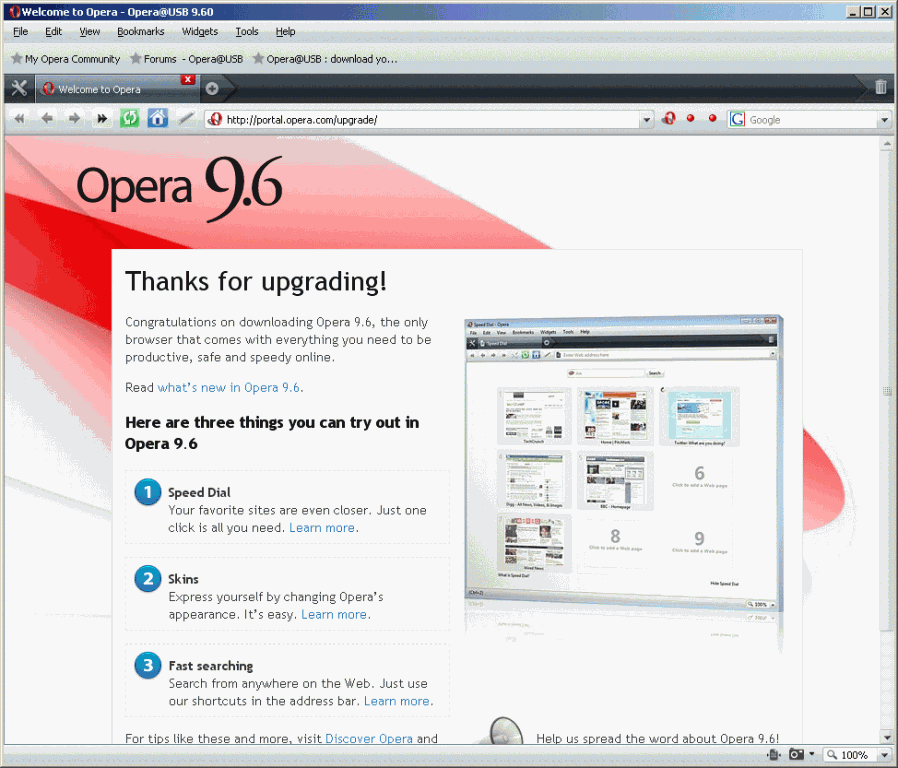The width and height of the screenshot is (898, 768).
Task: Click the Speed Dial screenshot image
Action: 624,465
